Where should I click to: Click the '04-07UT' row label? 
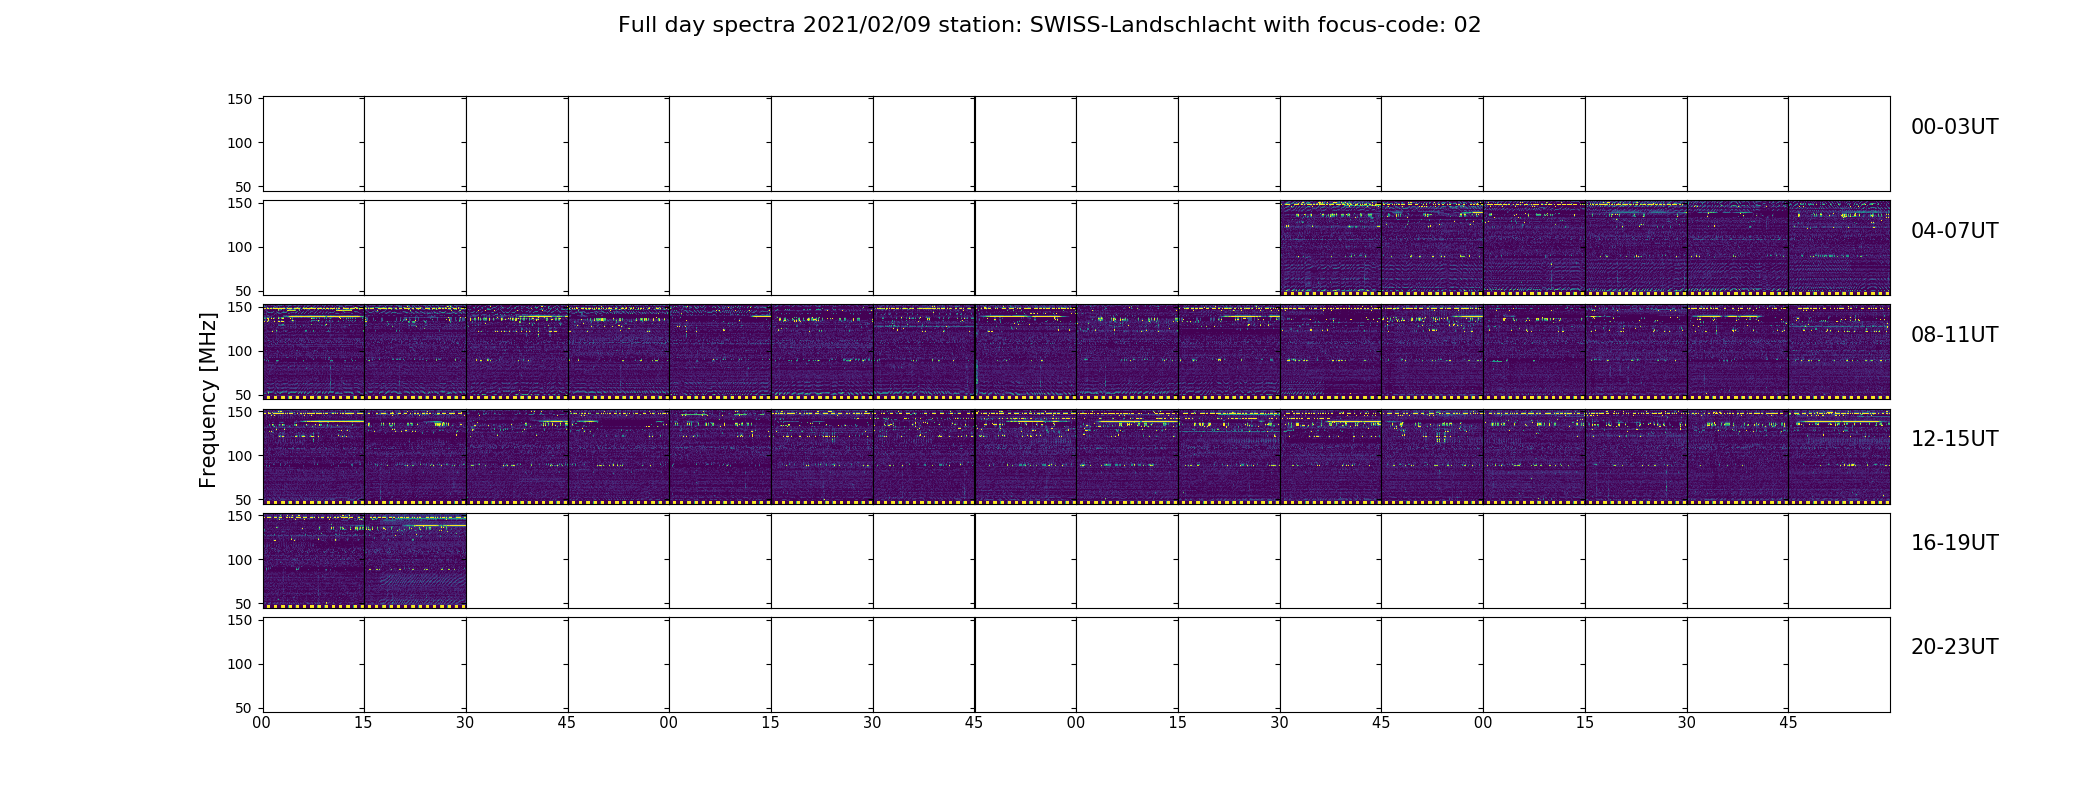pyautogui.click(x=1954, y=231)
